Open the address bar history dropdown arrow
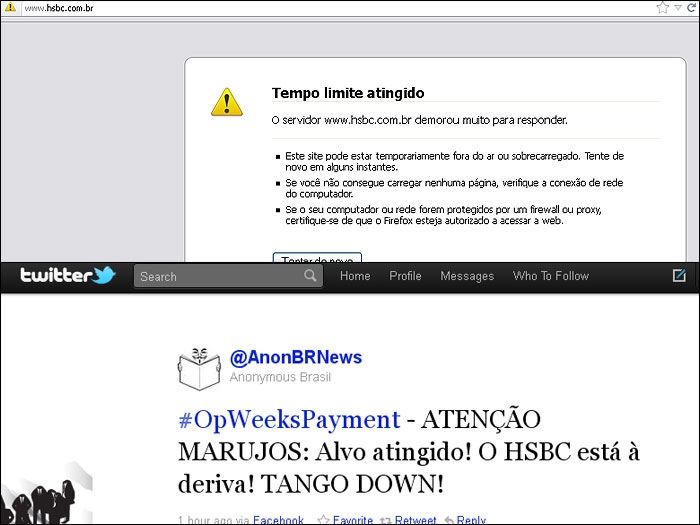 click(677, 8)
